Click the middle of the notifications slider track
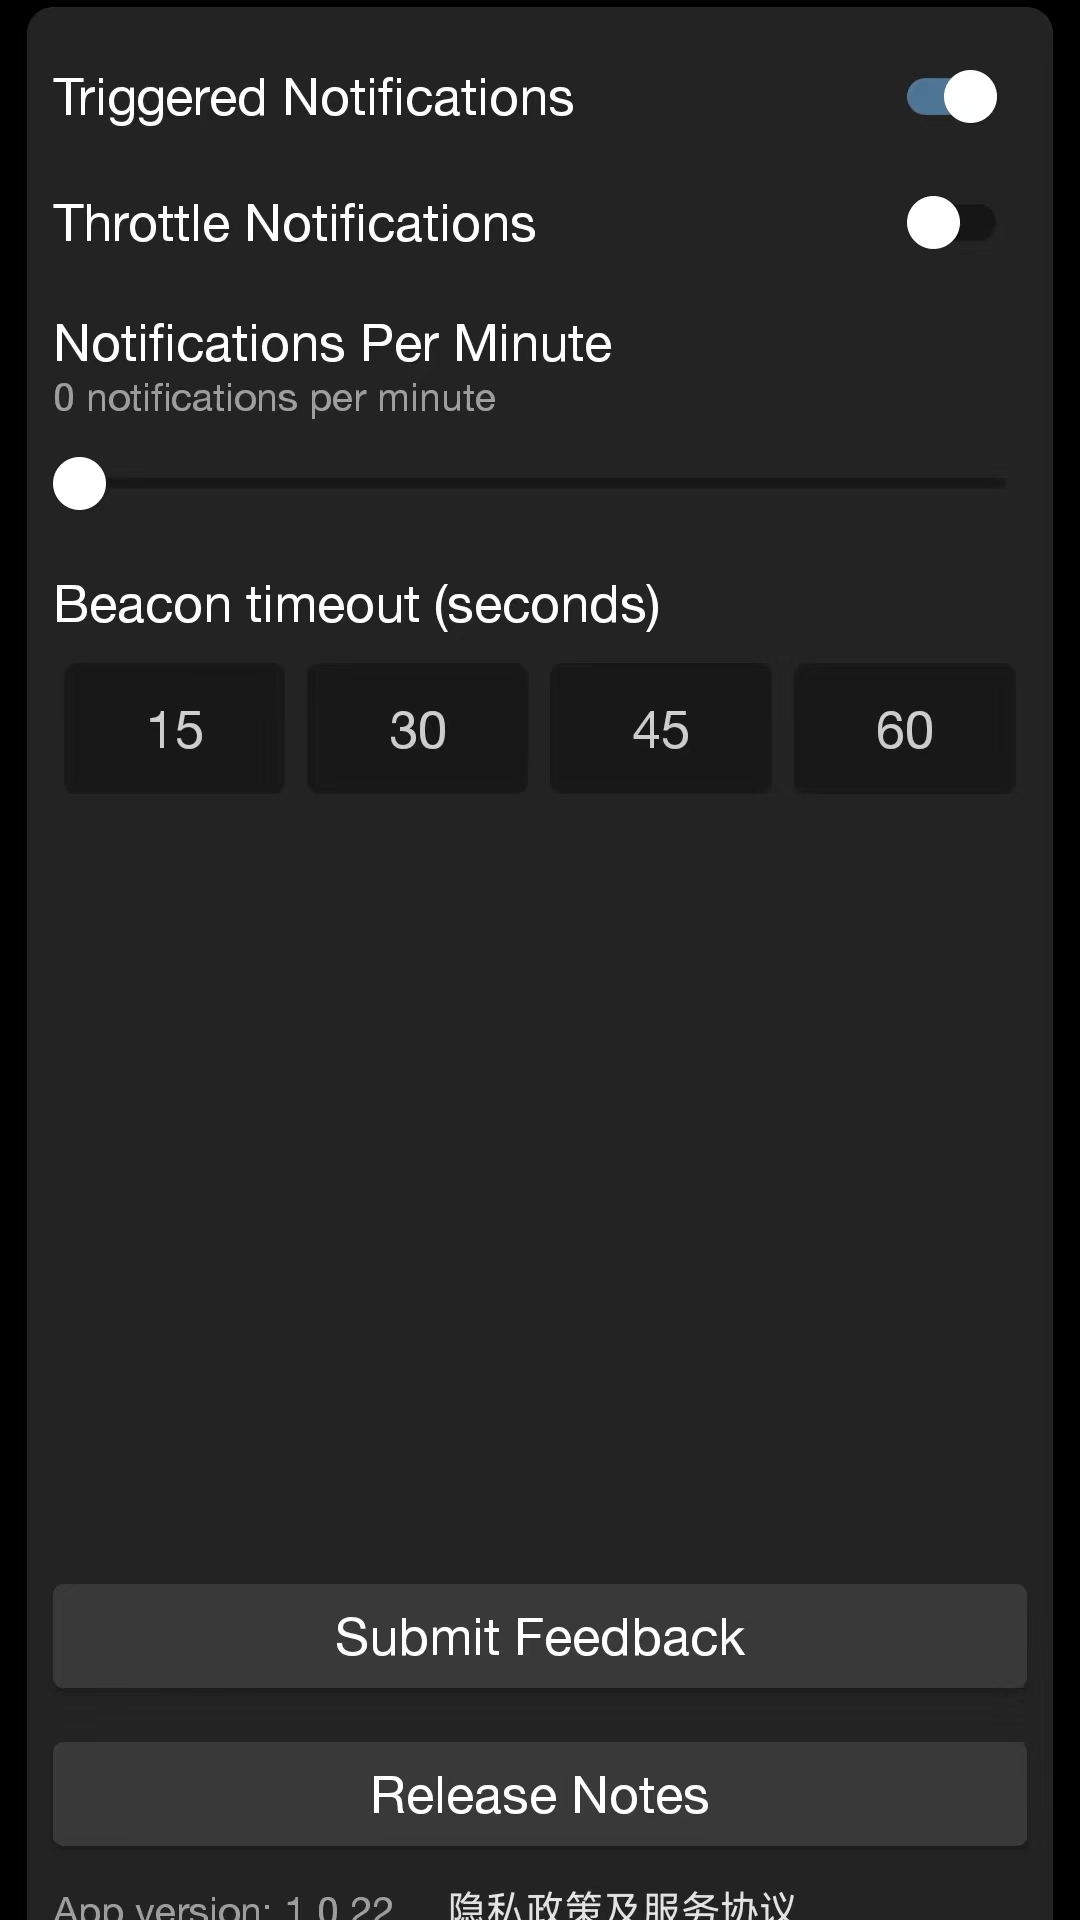1080x1920 pixels. coord(540,484)
